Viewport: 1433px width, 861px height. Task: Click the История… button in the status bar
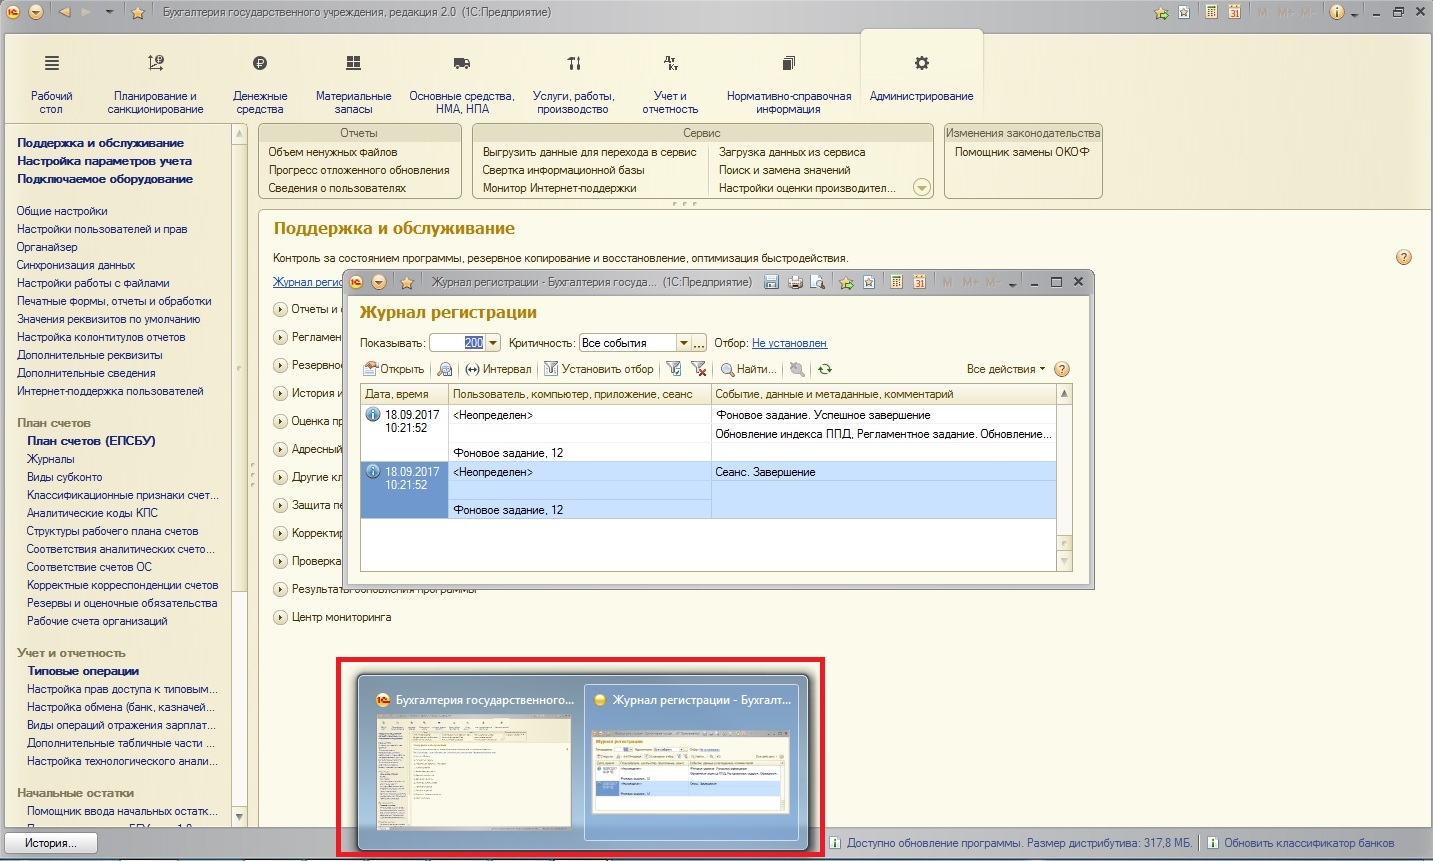(51, 843)
